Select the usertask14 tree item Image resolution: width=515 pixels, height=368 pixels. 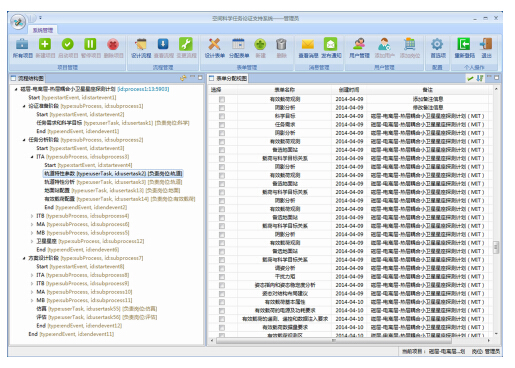(x=120, y=199)
